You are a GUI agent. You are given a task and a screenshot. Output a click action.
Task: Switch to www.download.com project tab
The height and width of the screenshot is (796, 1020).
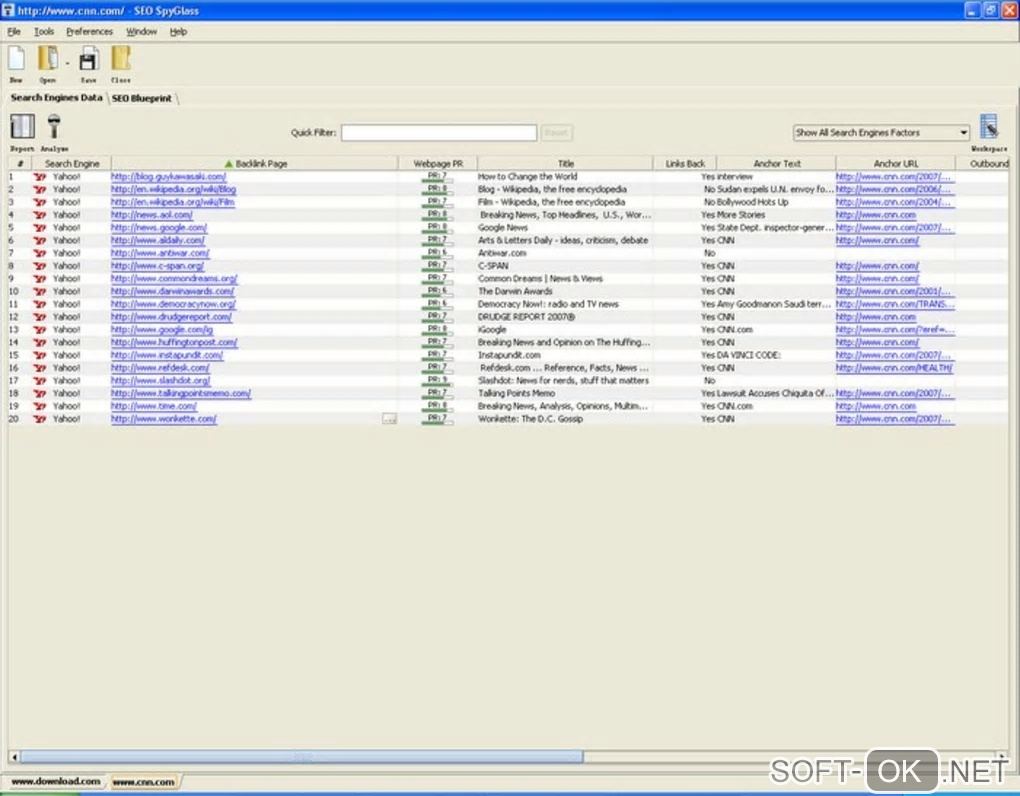56,781
